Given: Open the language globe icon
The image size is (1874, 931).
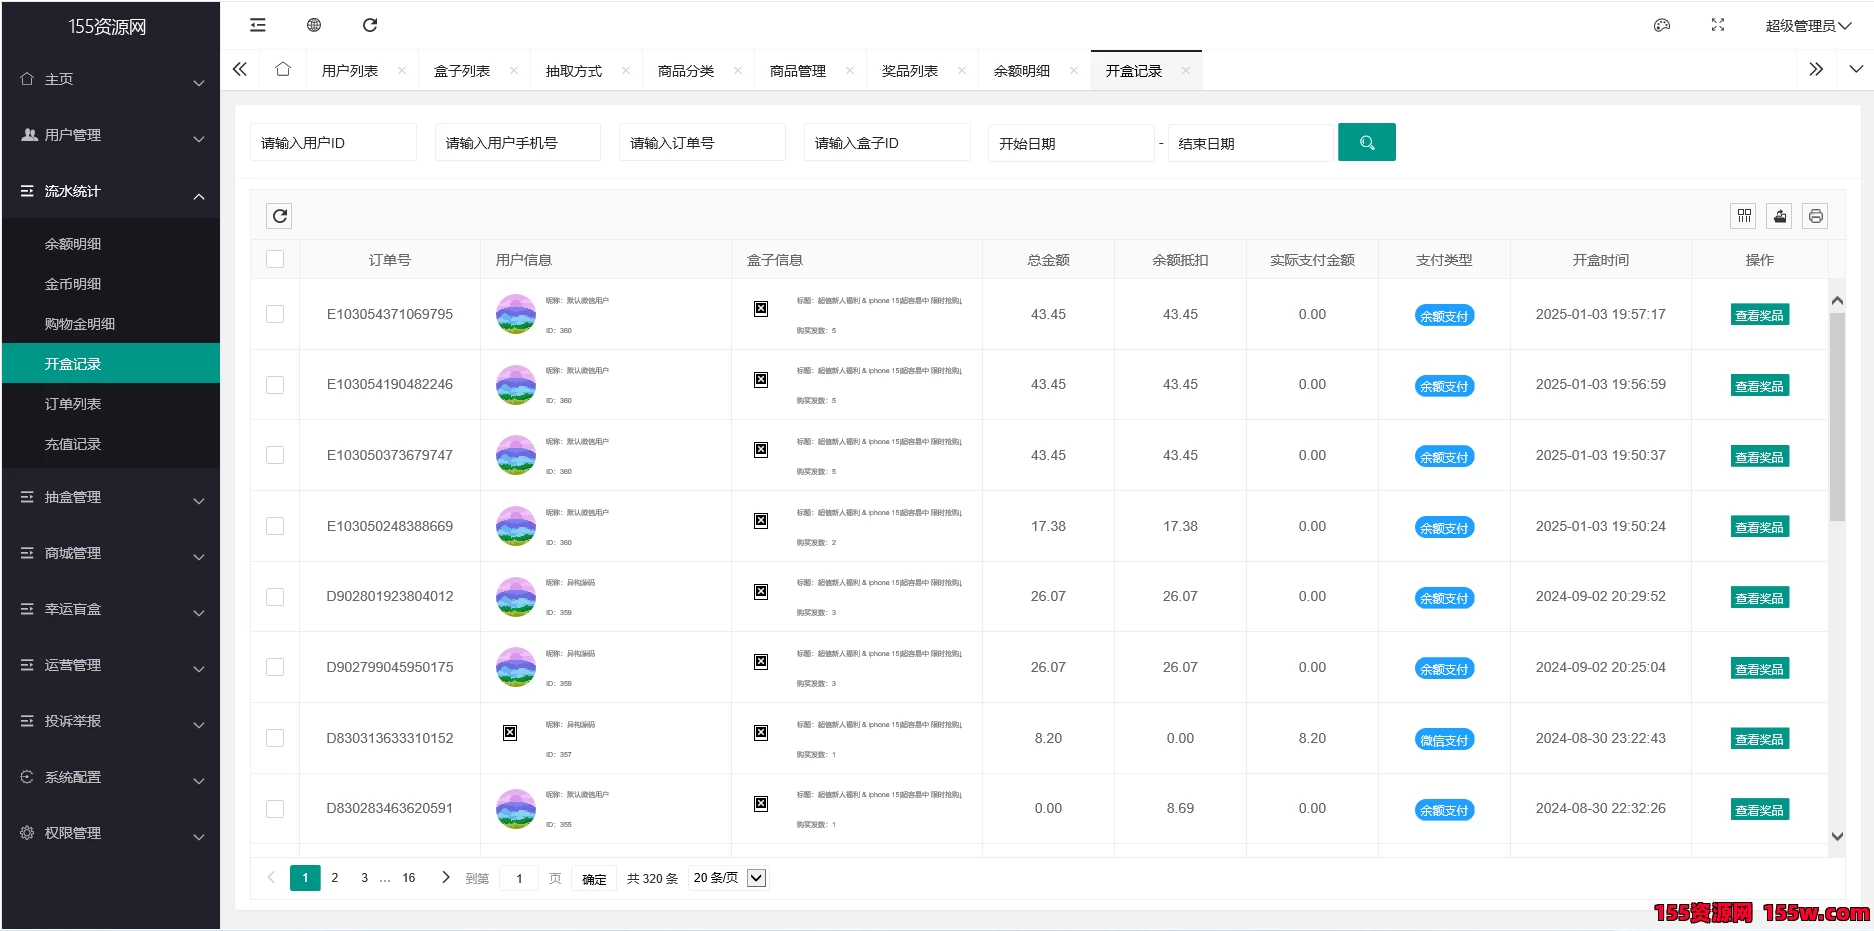Looking at the screenshot, I should 313,24.
